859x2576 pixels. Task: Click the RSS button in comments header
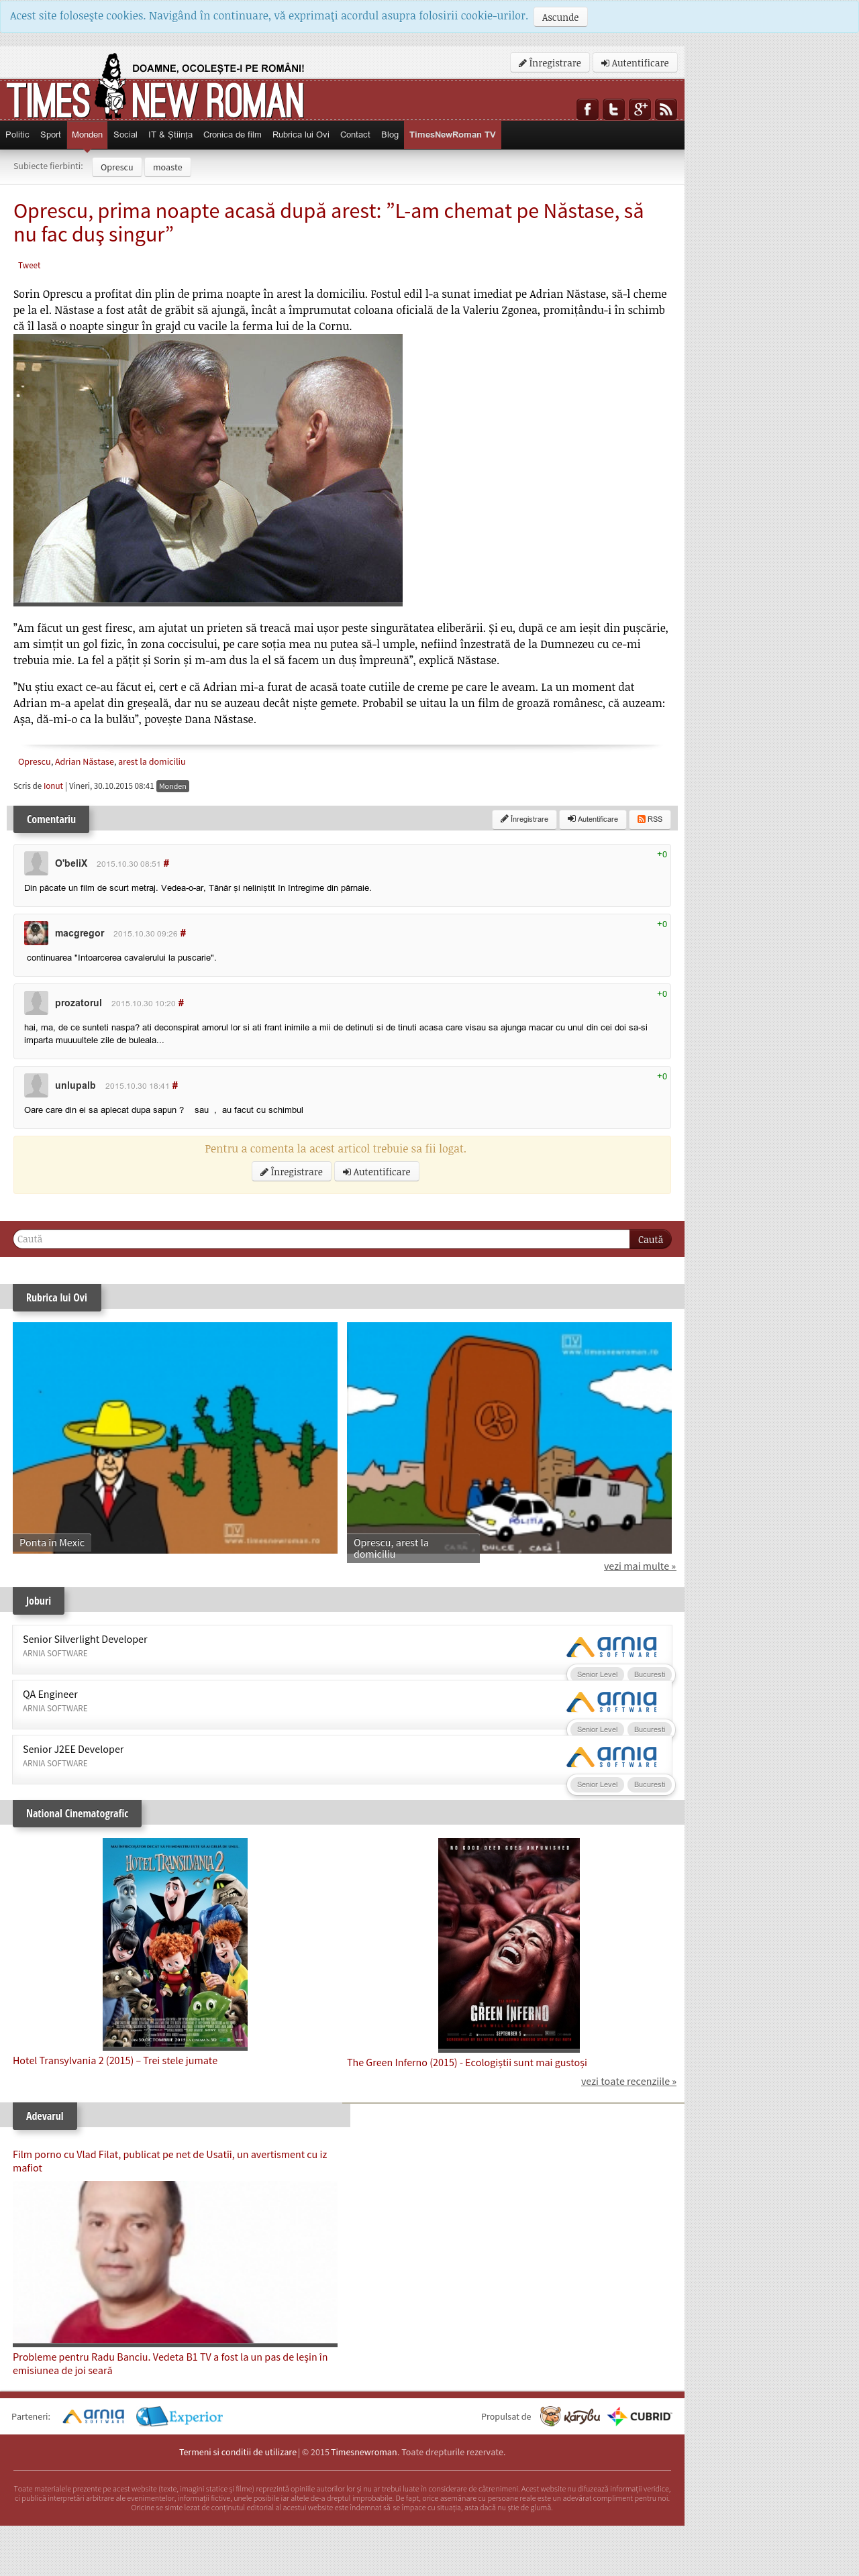coord(650,819)
